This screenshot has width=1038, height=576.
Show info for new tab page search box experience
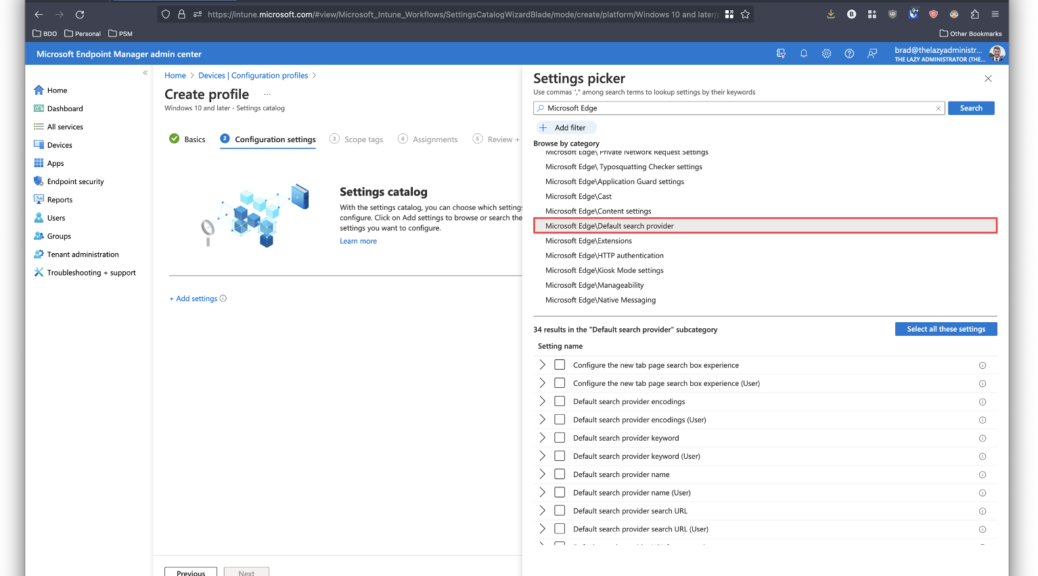click(982, 365)
